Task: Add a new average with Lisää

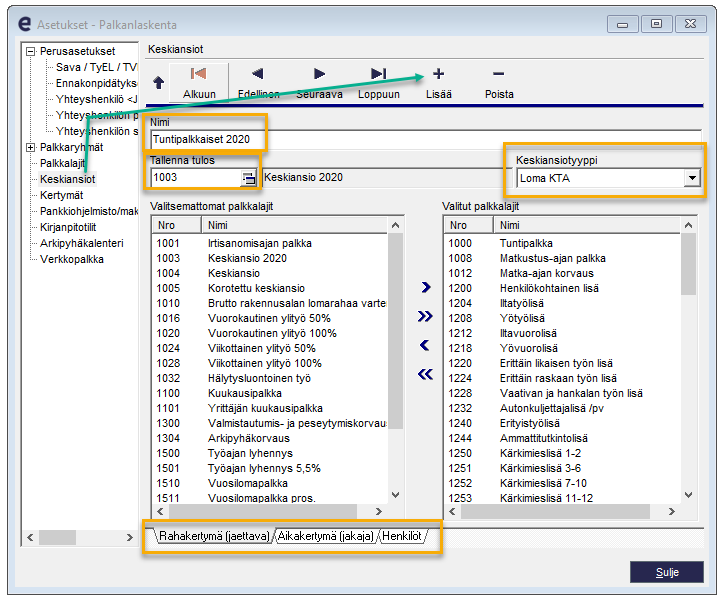Action: pos(439,83)
